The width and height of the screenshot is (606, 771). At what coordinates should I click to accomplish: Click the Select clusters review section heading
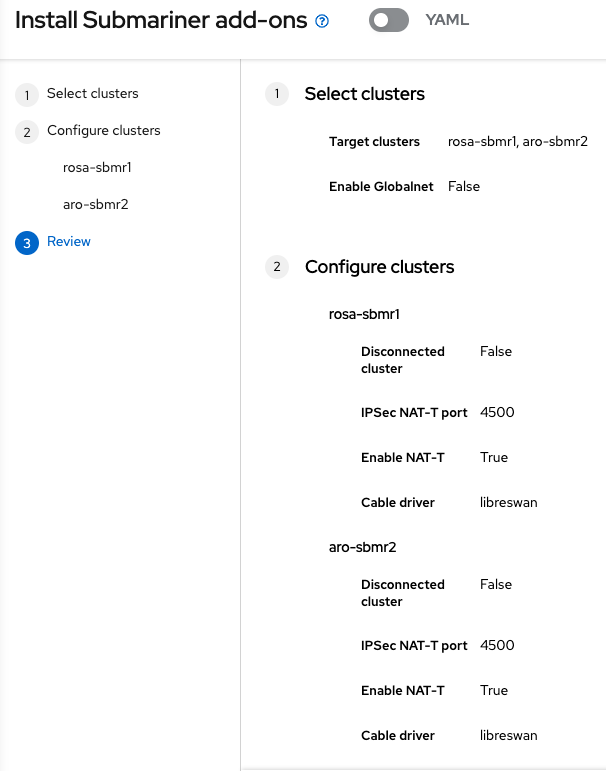(364, 94)
